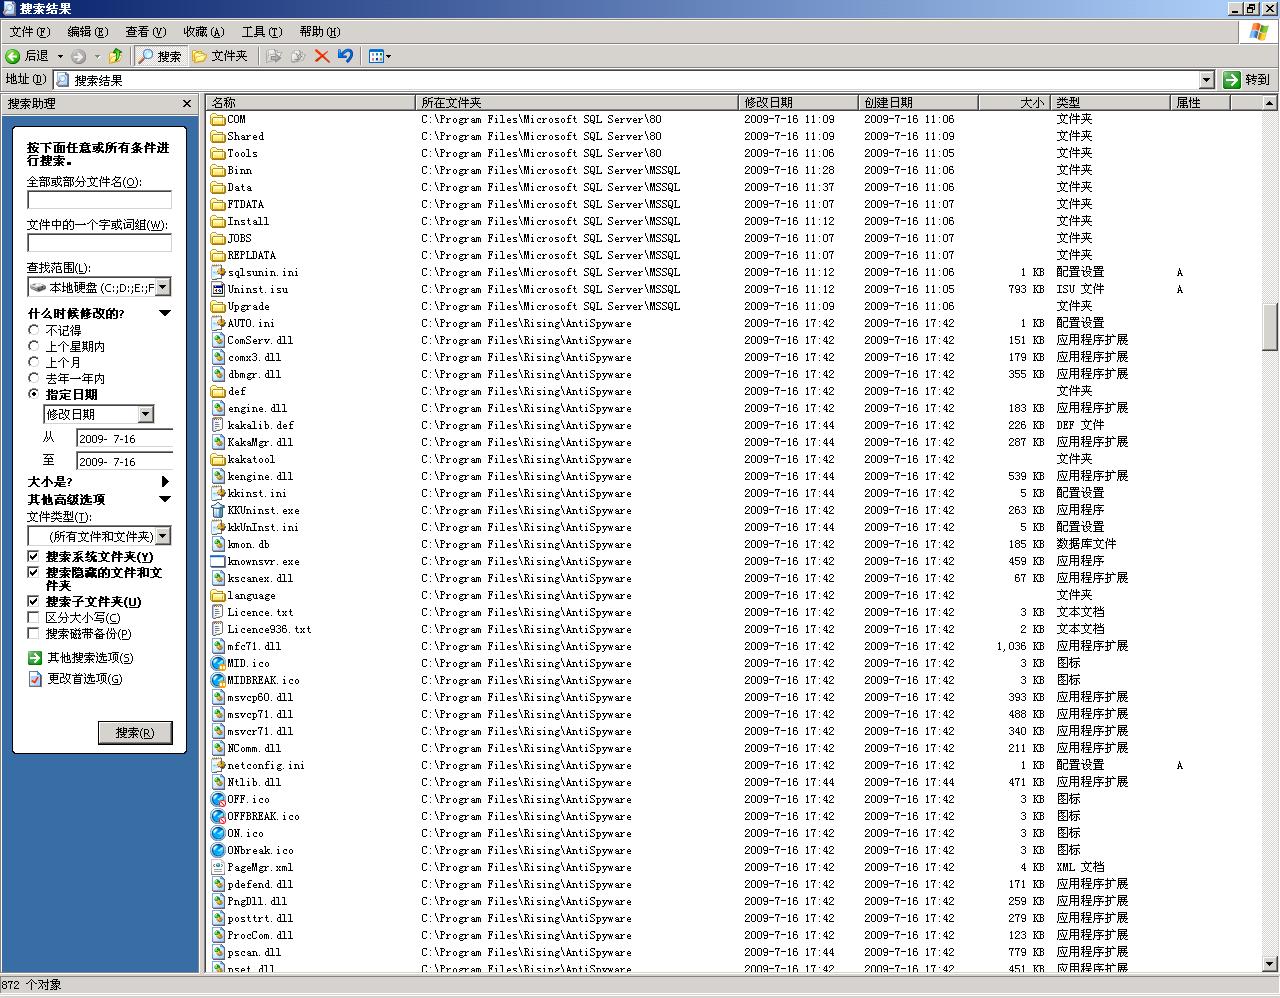
Task: Click the blue Undo arrow icon
Action: 345,56
